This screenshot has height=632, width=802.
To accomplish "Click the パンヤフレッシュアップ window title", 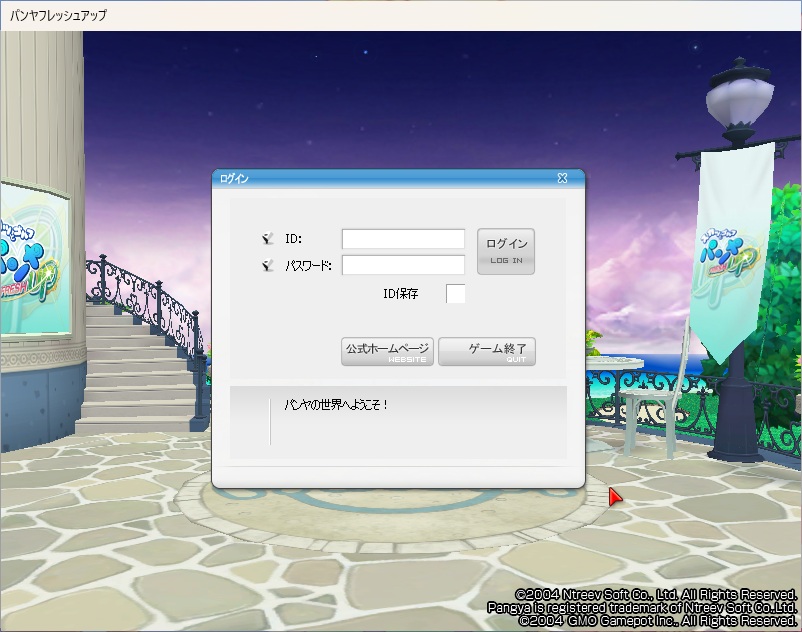I will point(58,15).
